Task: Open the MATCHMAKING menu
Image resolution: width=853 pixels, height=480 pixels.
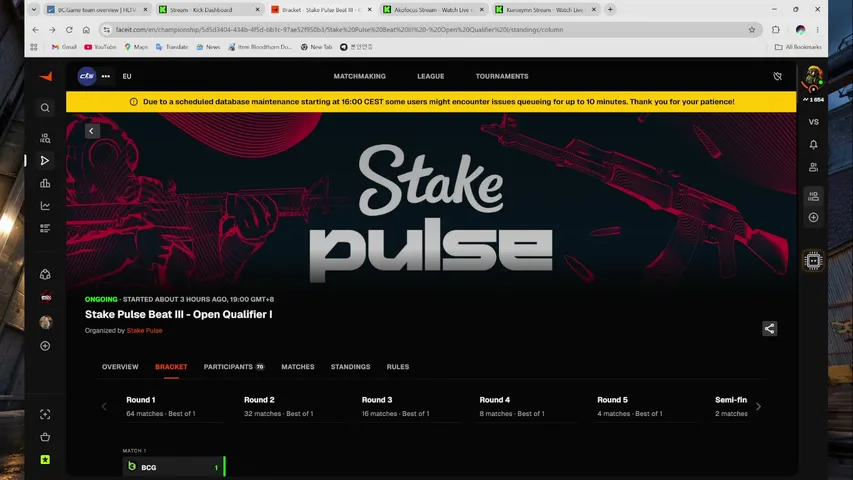Action: pyautogui.click(x=360, y=76)
